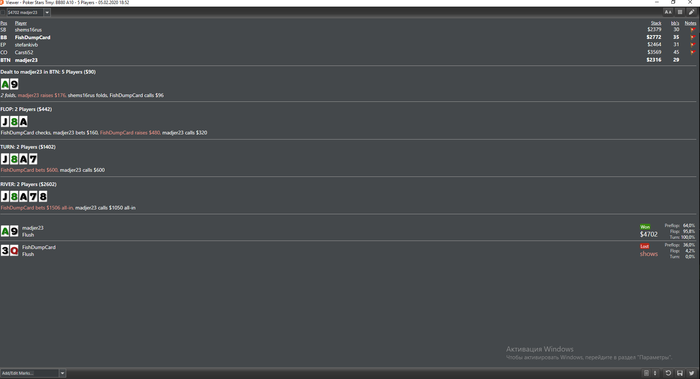The height and width of the screenshot is (379, 700).
Task: Click the green Won badge
Action: pyautogui.click(x=645, y=227)
